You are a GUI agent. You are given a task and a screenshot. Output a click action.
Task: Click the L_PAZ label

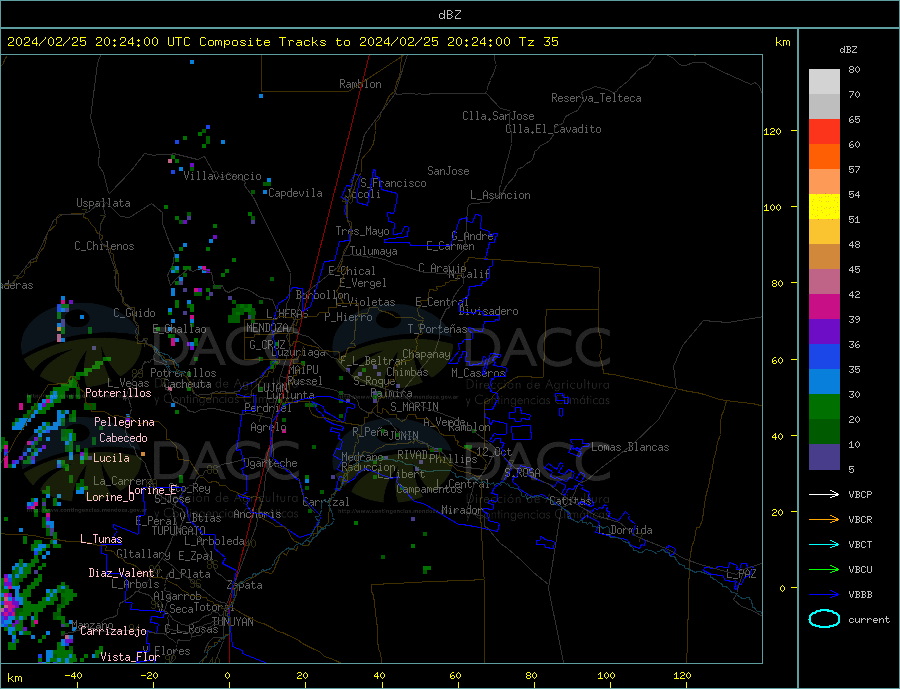coord(741,574)
